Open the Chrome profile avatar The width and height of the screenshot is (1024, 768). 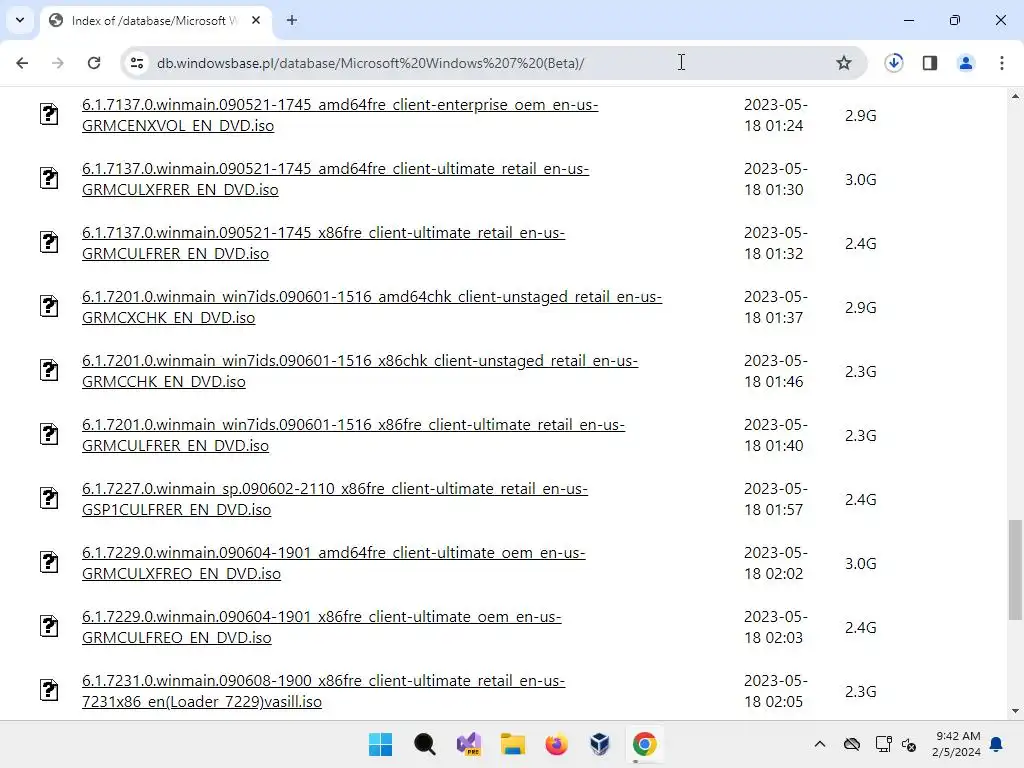coord(966,63)
